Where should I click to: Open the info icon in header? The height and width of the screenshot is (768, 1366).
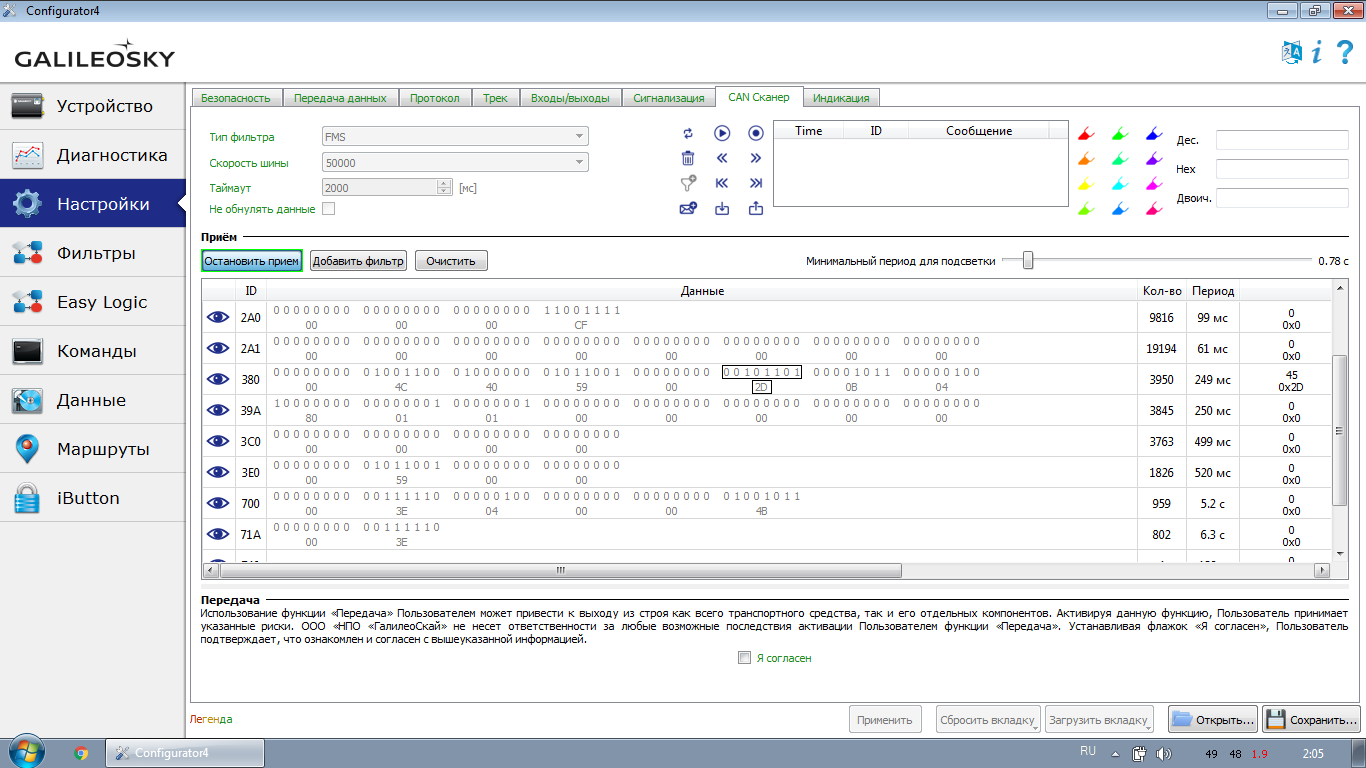(1317, 53)
